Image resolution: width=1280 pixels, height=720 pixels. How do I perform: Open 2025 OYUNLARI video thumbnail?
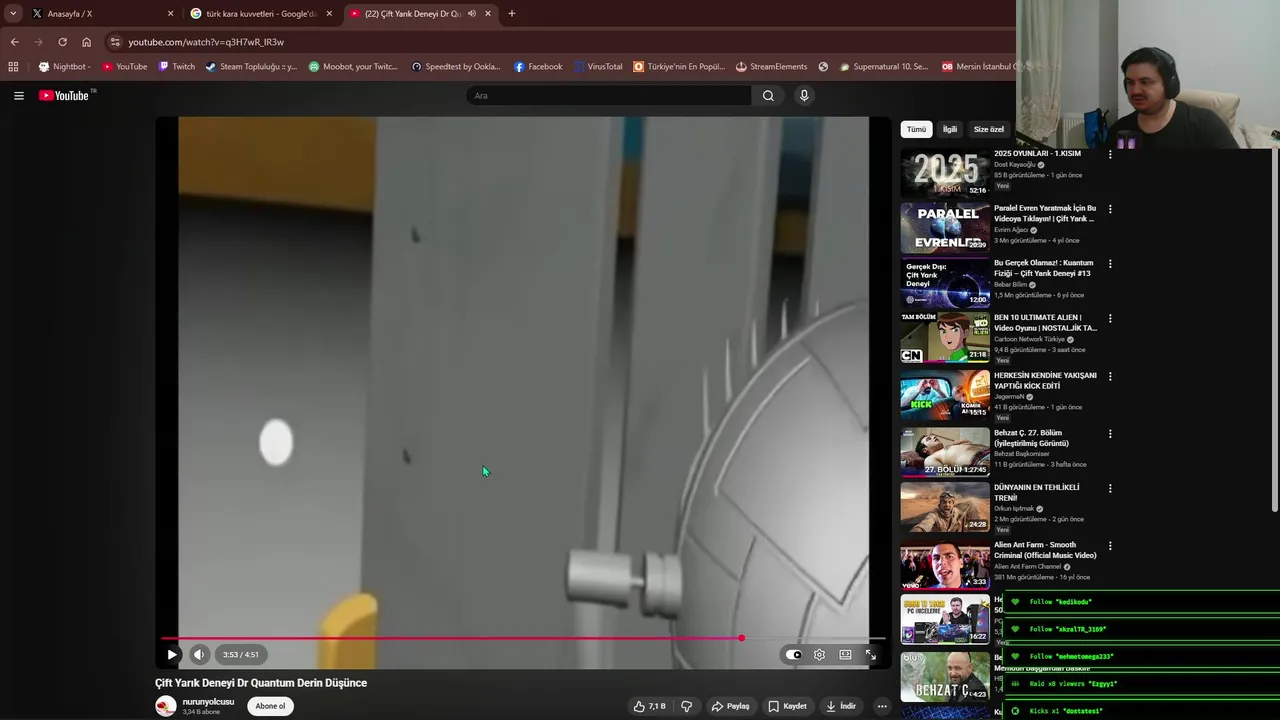pyautogui.click(x=945, y=173)
